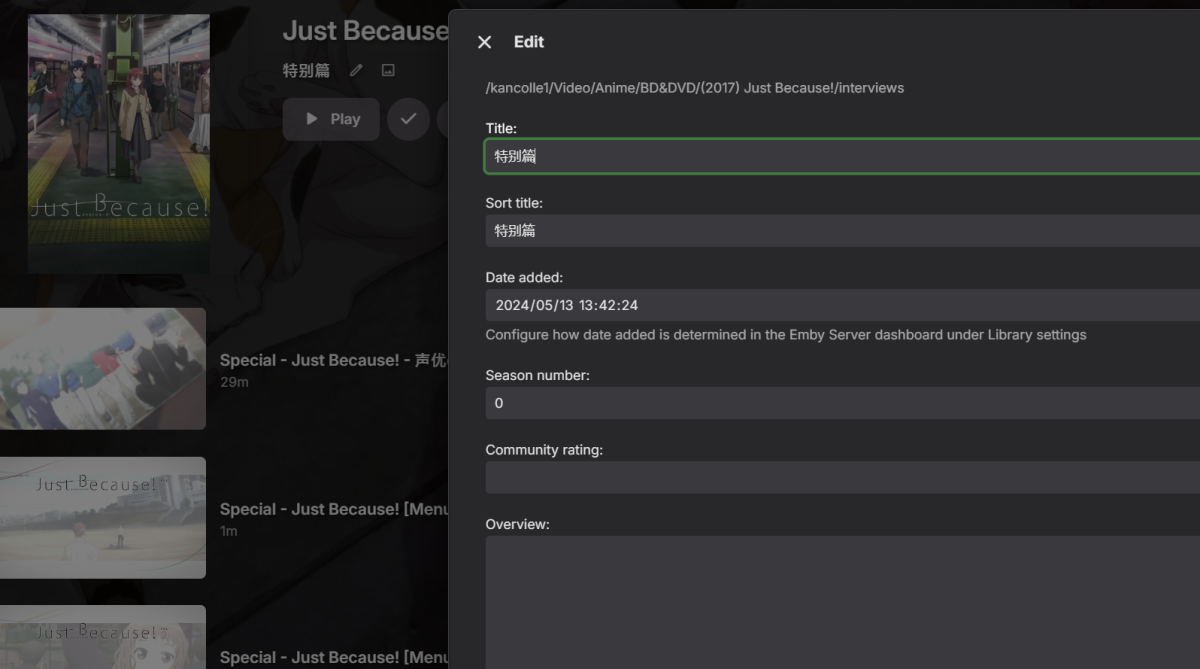1200x669 pixels.
Task: Click the 特別篇 season subtitle text
Action: tap(306, 71)
